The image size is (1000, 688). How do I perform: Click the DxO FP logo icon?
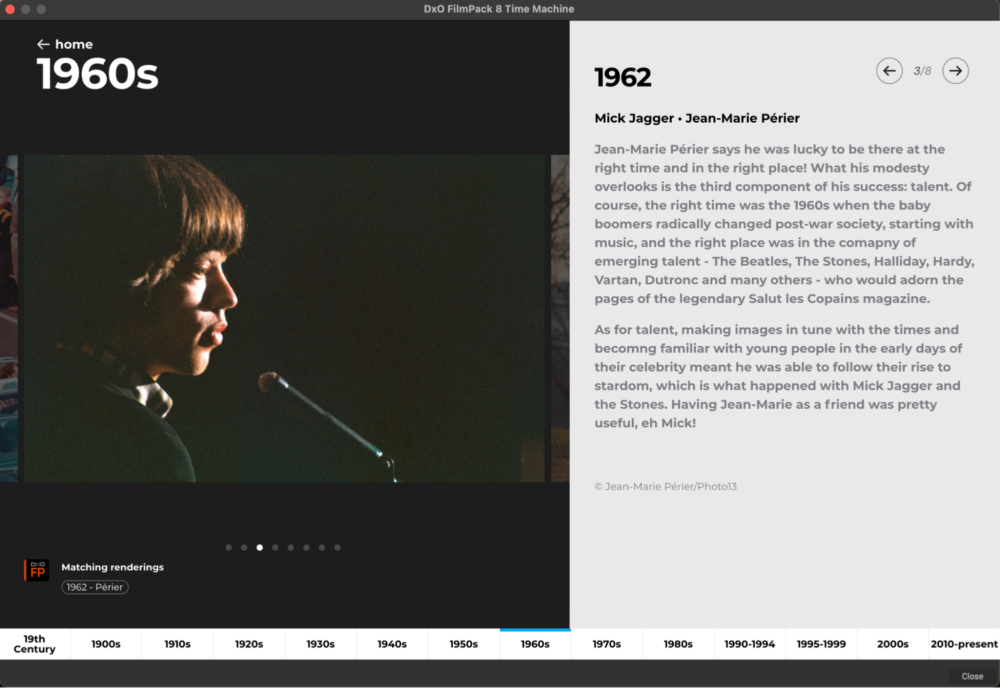pos(37,569)
